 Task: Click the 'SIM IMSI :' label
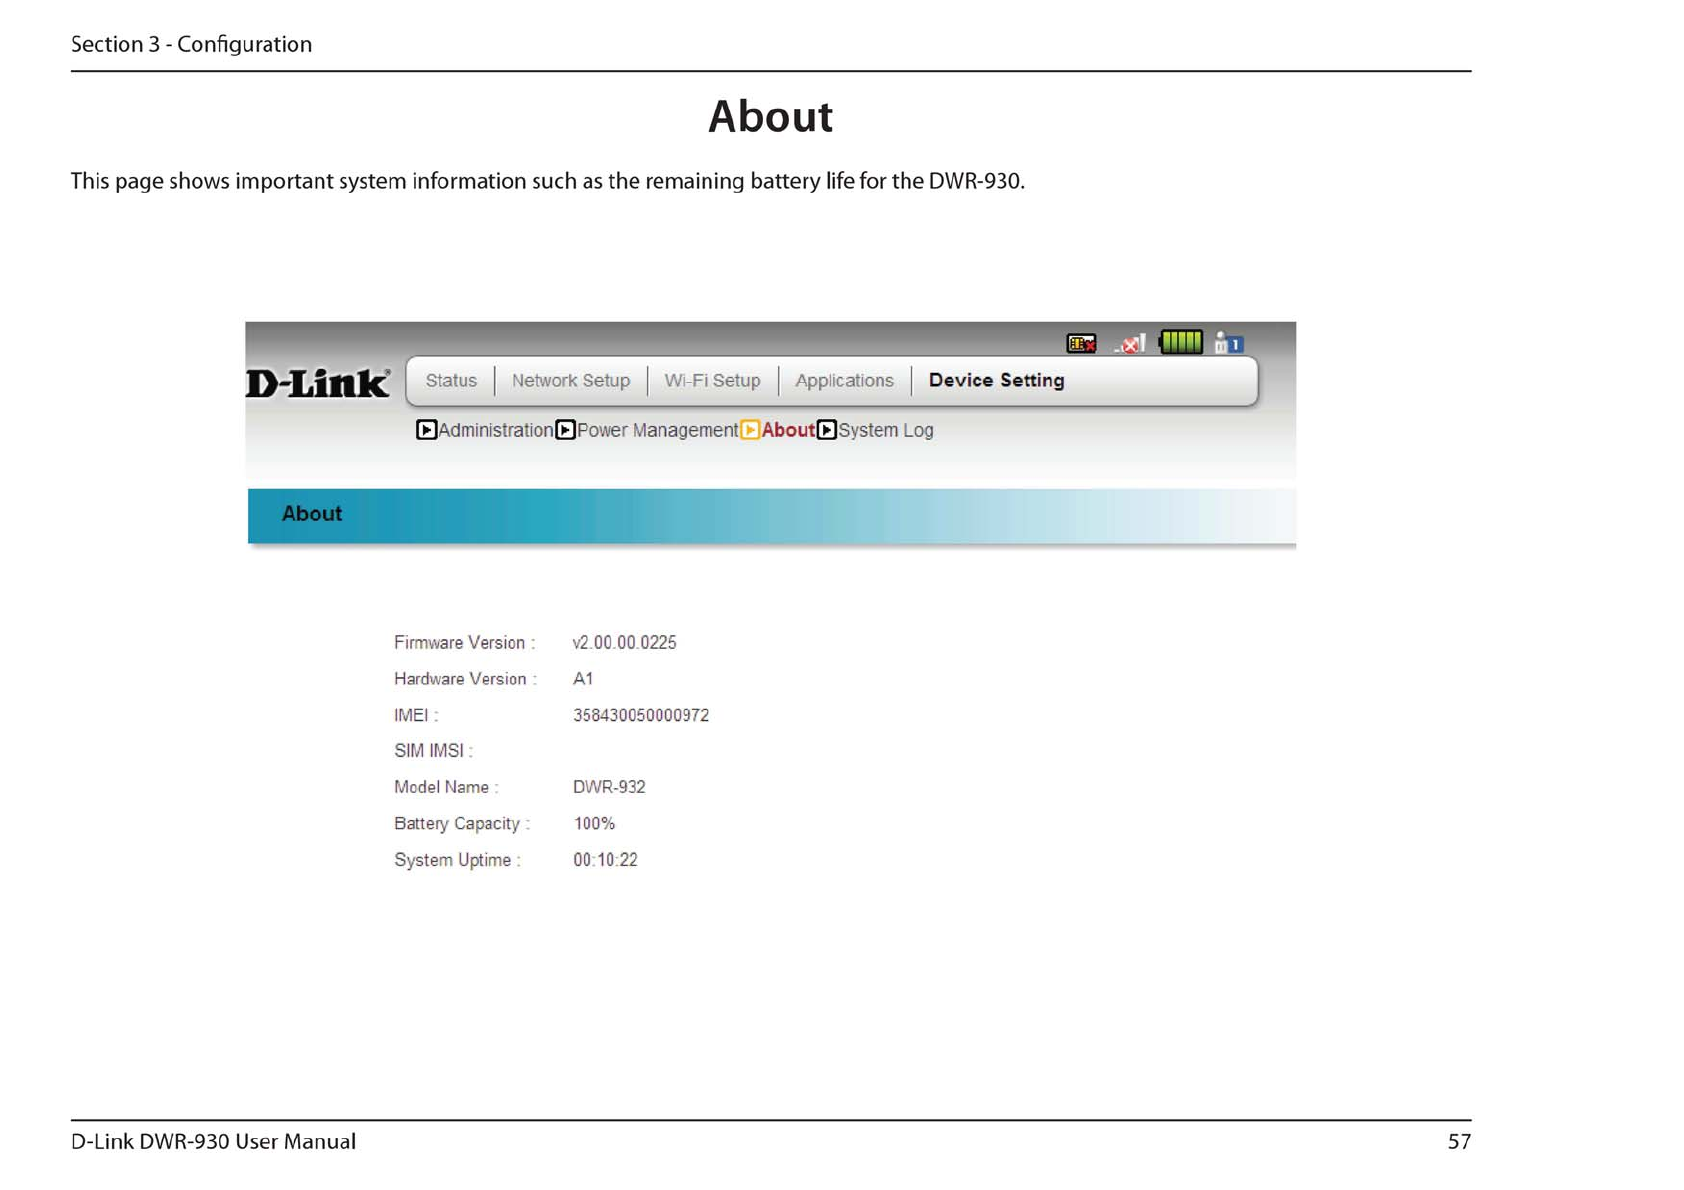pyautogui.click(x=433, y=751)
